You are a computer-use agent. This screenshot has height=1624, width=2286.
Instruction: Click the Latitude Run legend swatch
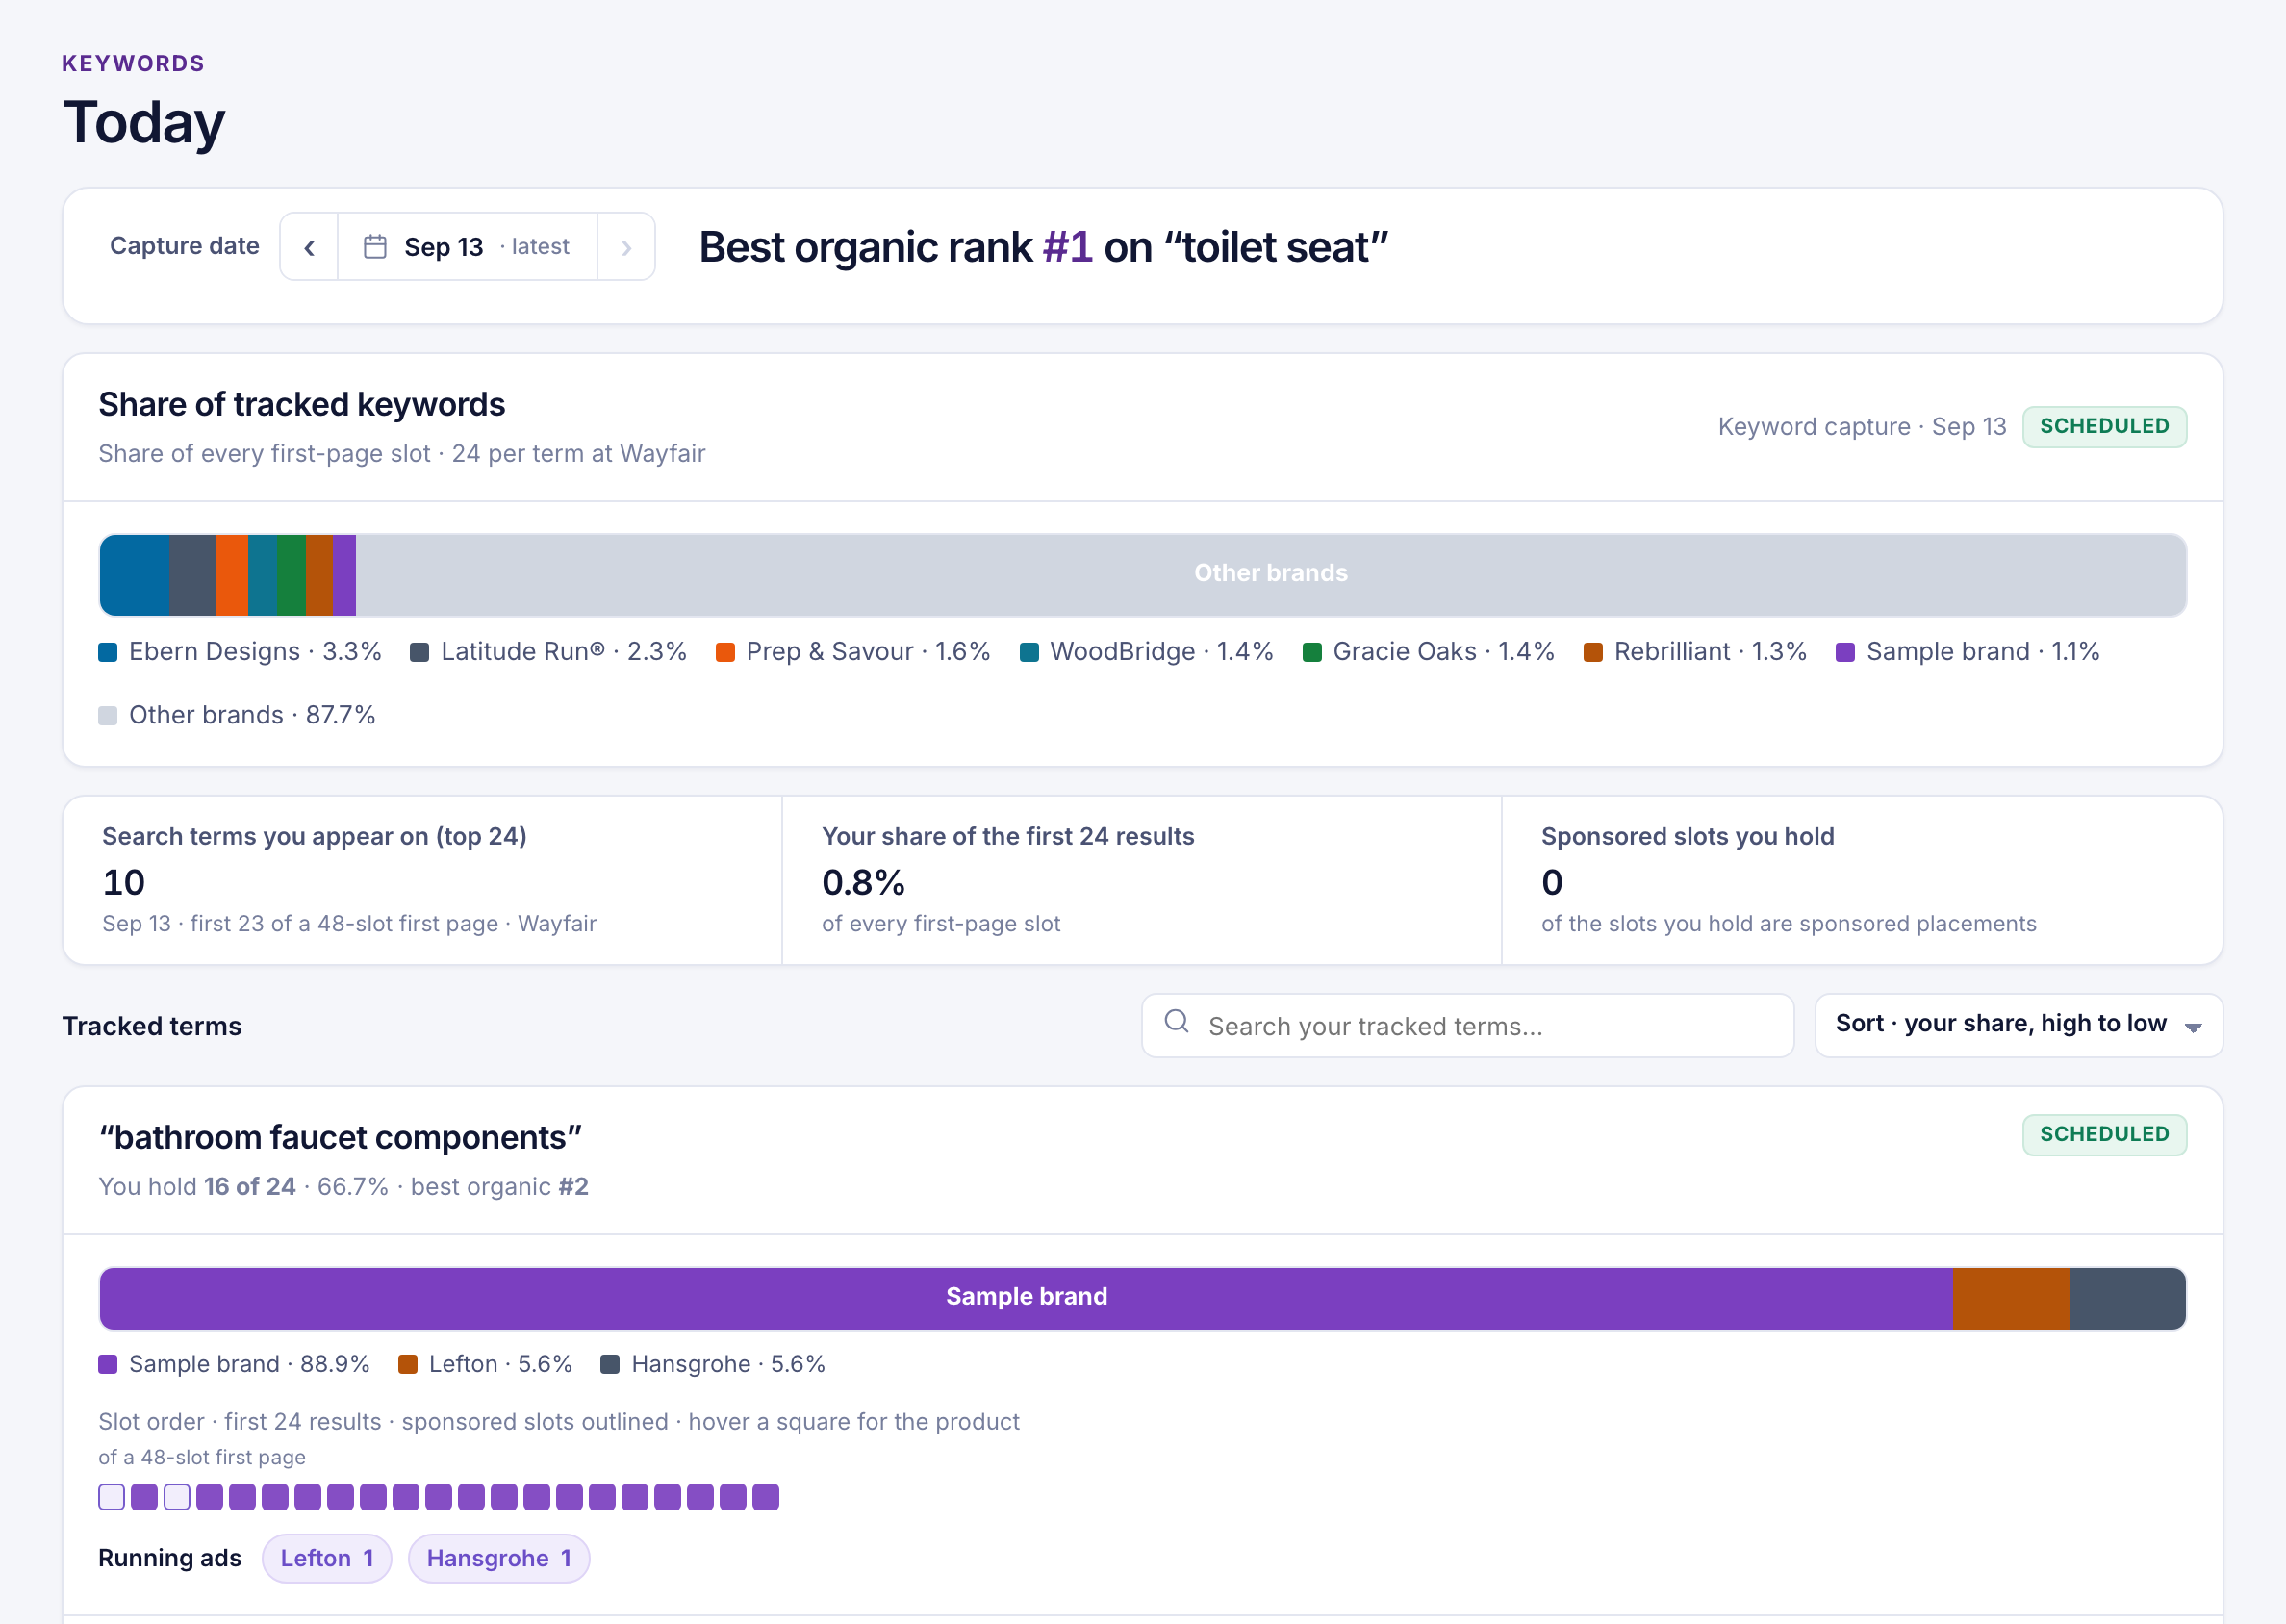[x=420, y=653]
